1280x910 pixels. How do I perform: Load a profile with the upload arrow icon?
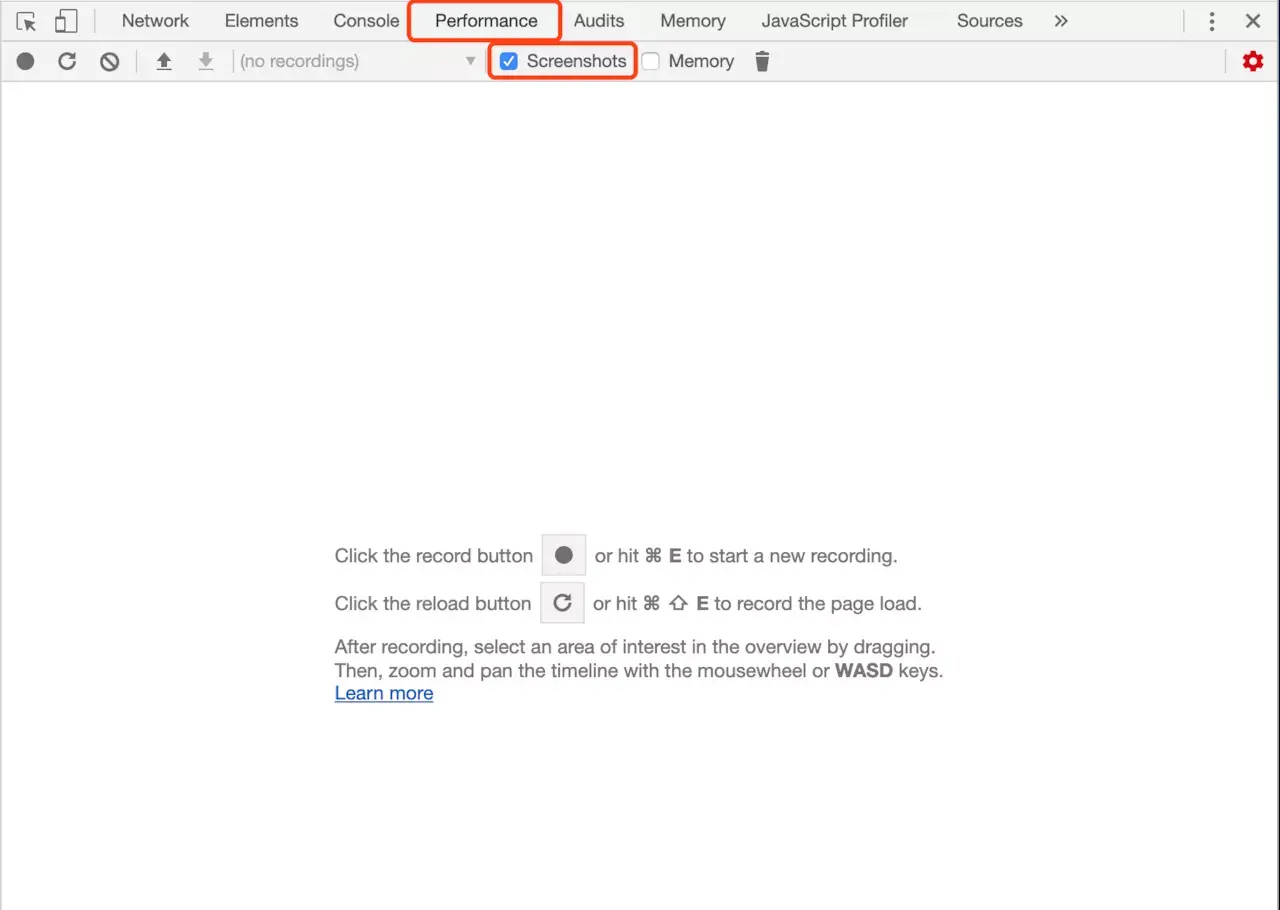click(x=164, y=61)
